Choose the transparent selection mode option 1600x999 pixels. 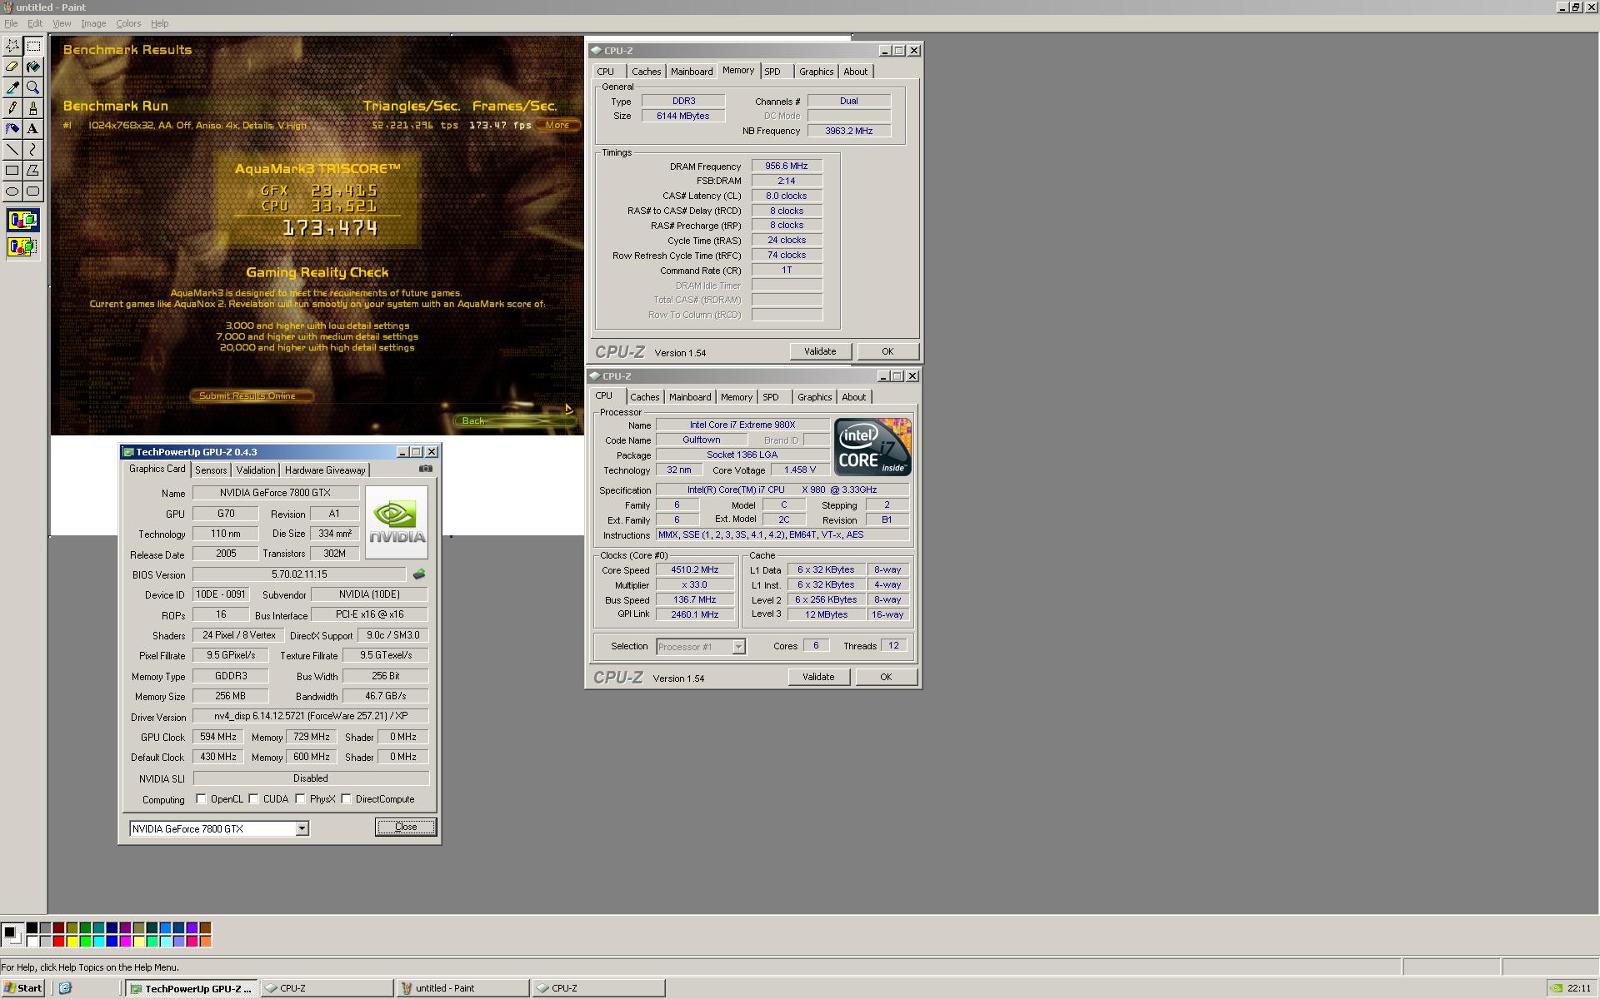coord(23,246)
